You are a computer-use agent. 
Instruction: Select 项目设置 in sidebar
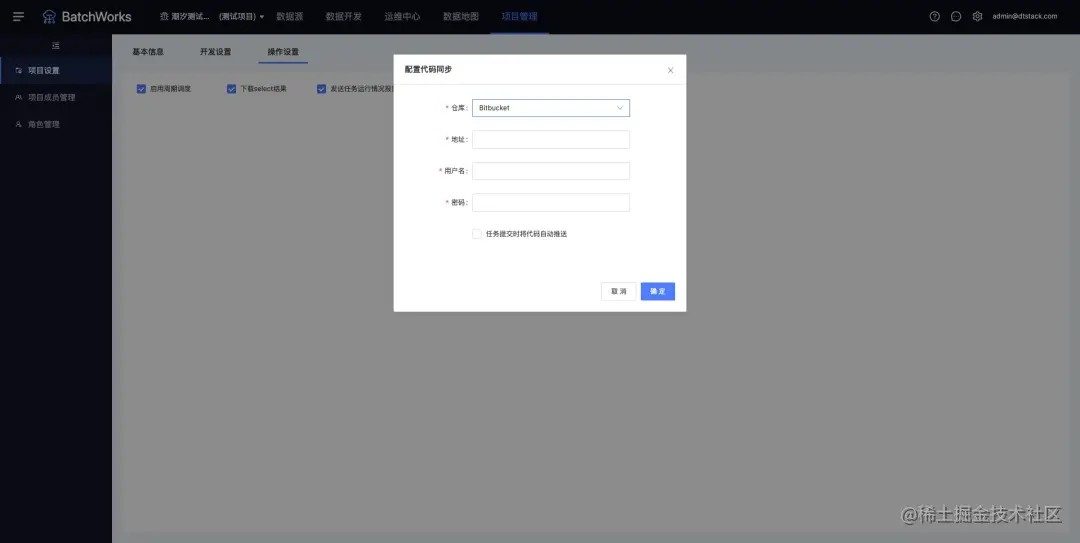(x=56, y=70)
